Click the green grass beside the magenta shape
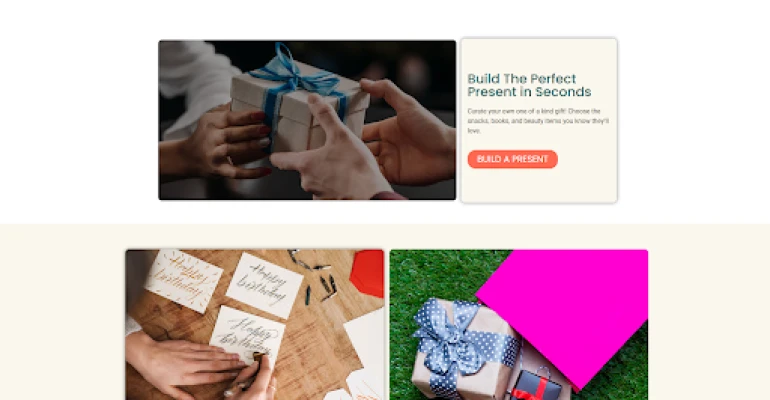 tap(432, 275)
